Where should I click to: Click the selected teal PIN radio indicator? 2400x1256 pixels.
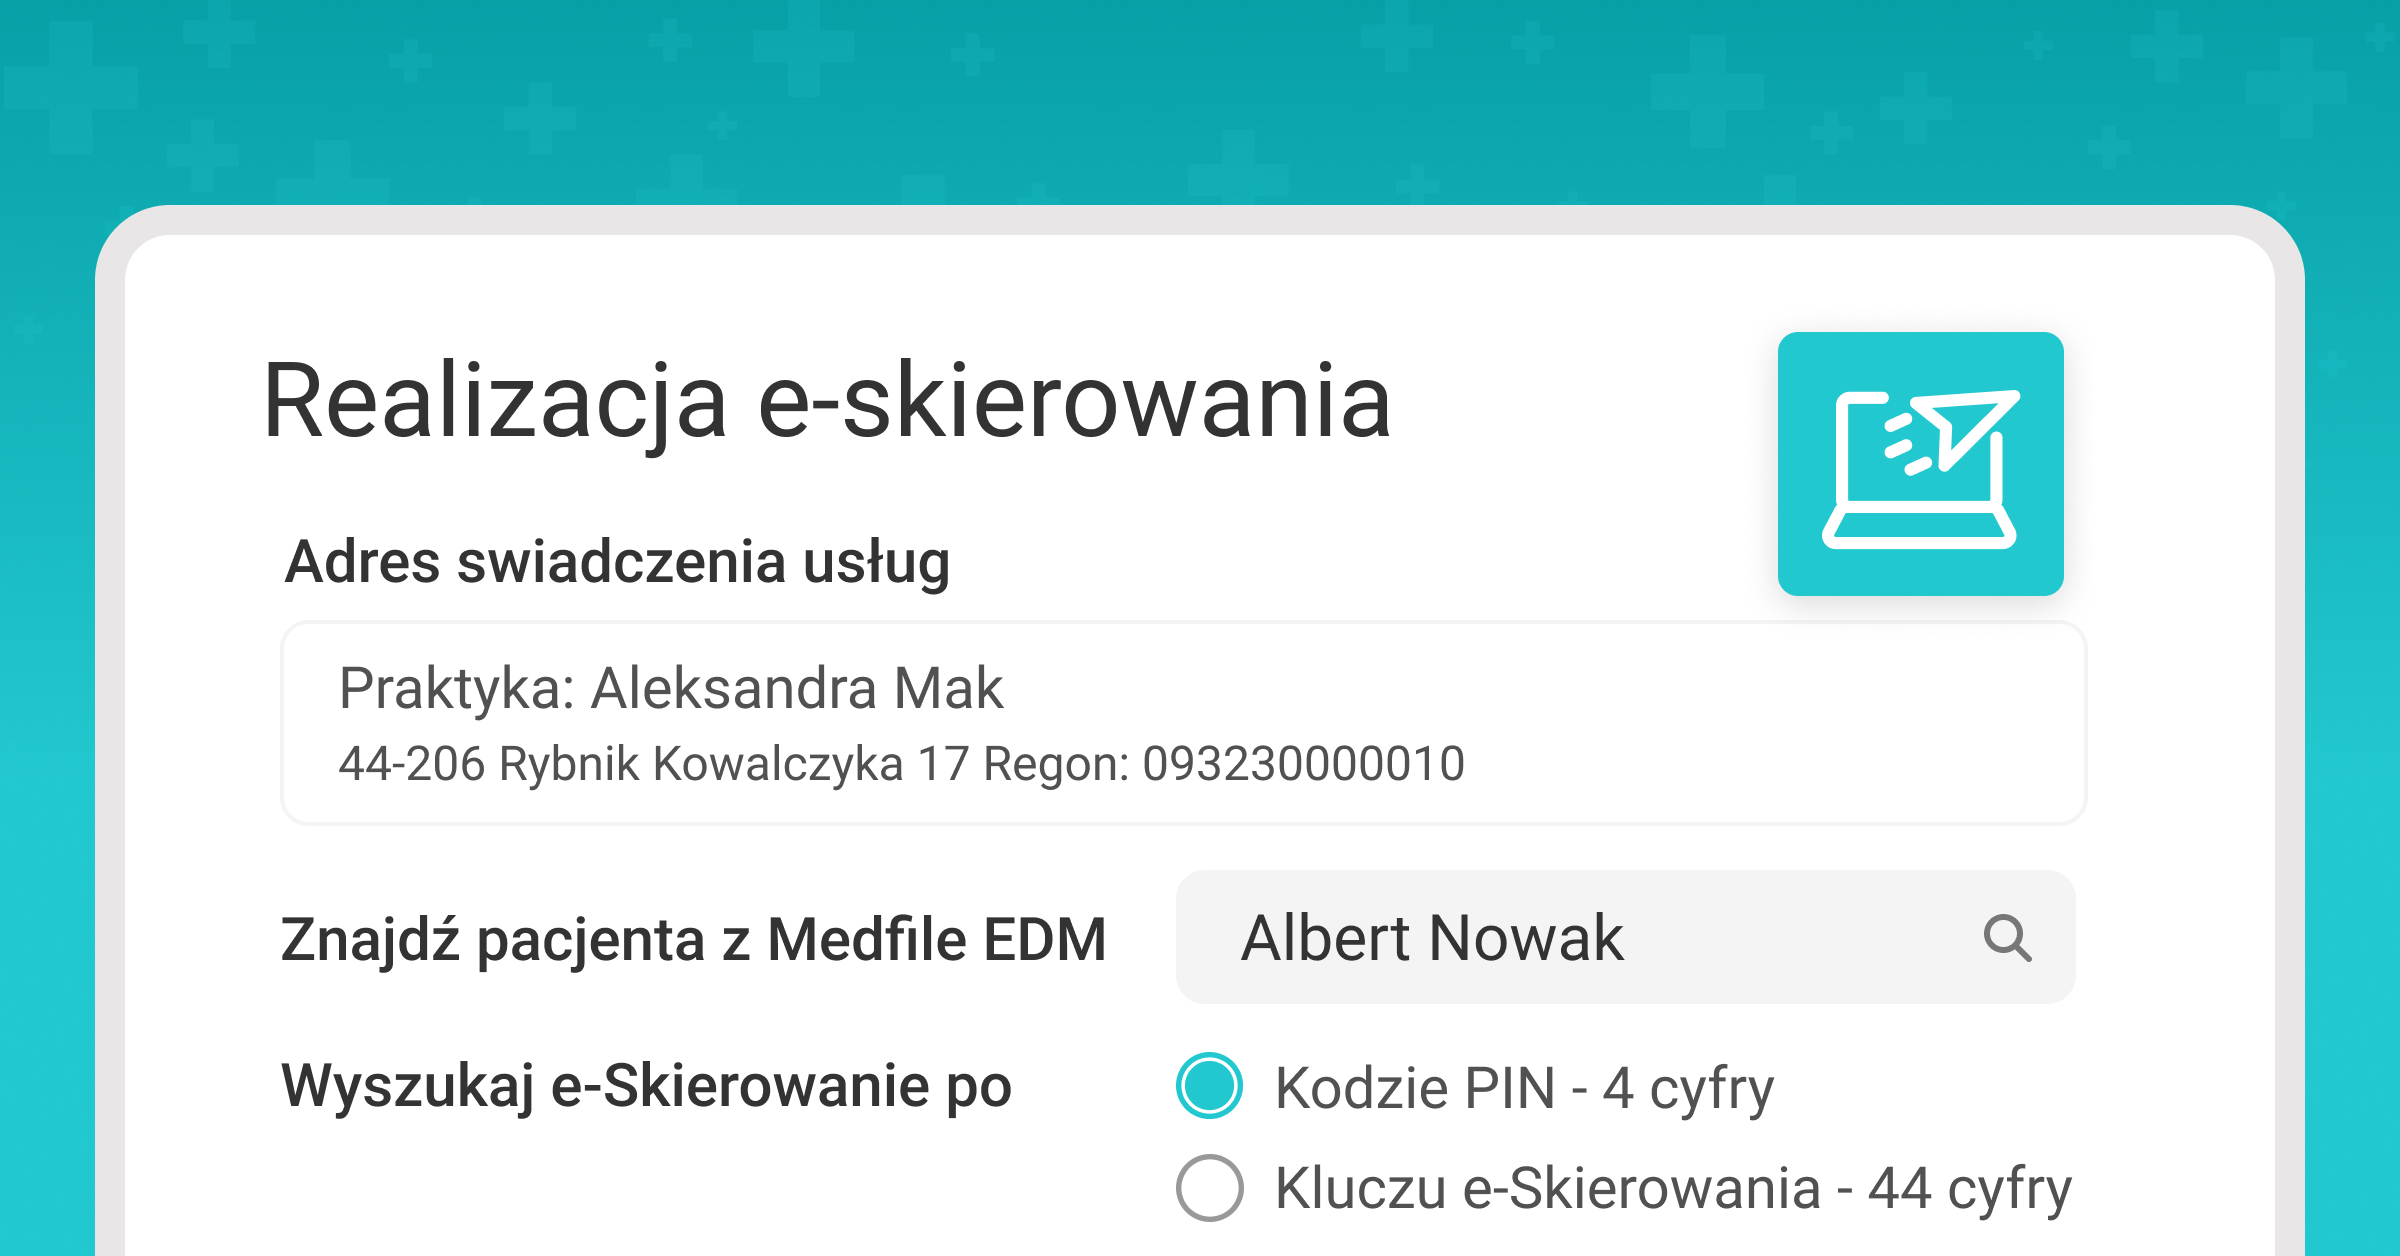[1208, 1088]
